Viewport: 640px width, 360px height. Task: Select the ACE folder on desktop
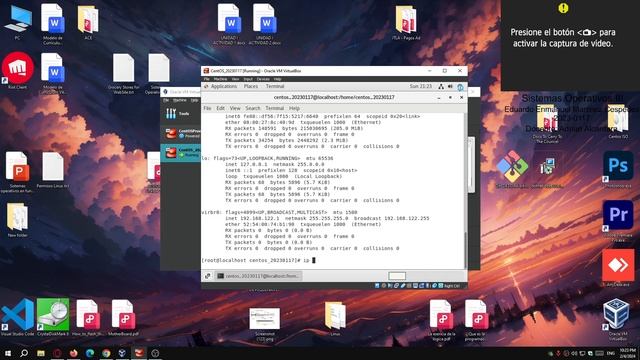tap(88, 22)
